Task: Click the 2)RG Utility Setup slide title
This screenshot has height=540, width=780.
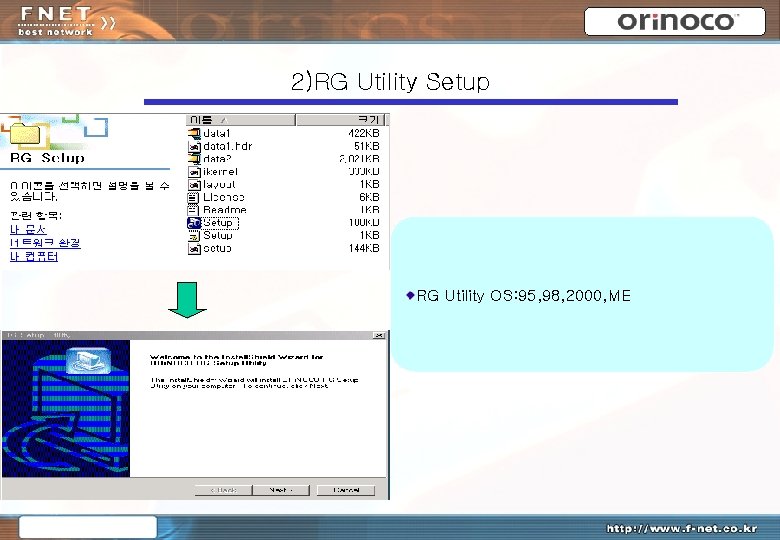Action: (390, 82)
